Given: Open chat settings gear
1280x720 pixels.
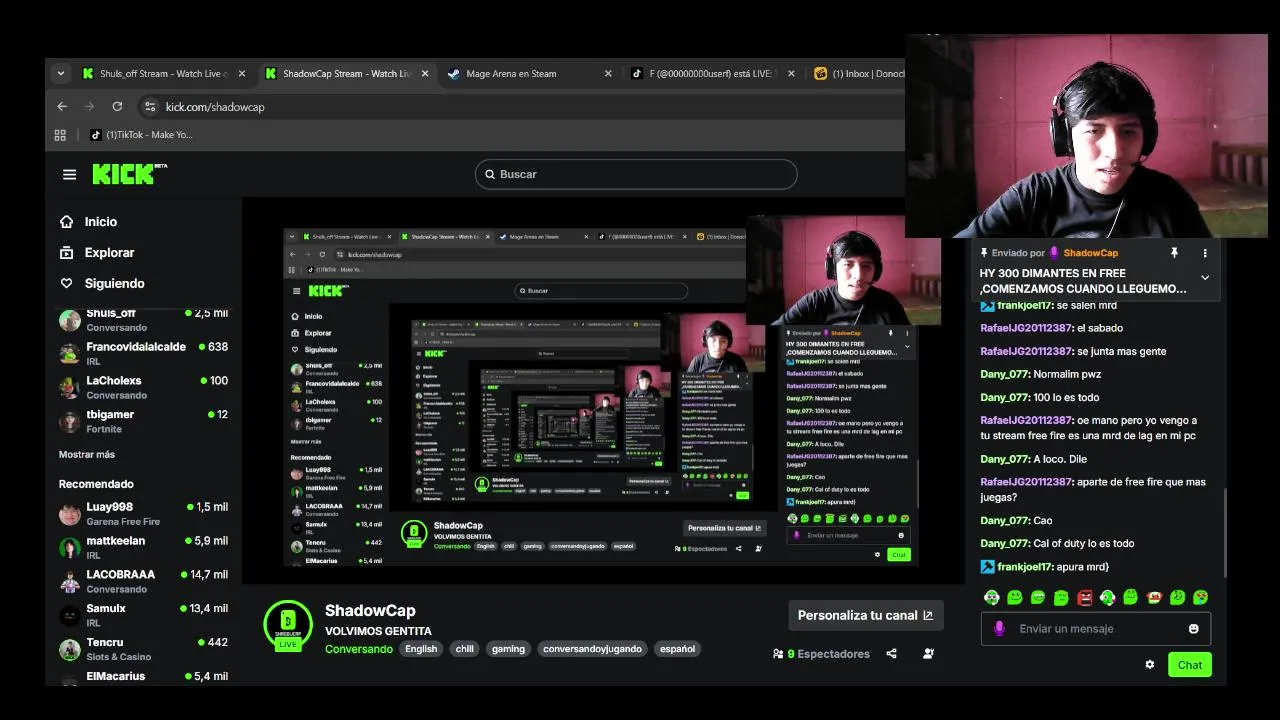Looking at the screenshot, I should (x=1150, y=664).
